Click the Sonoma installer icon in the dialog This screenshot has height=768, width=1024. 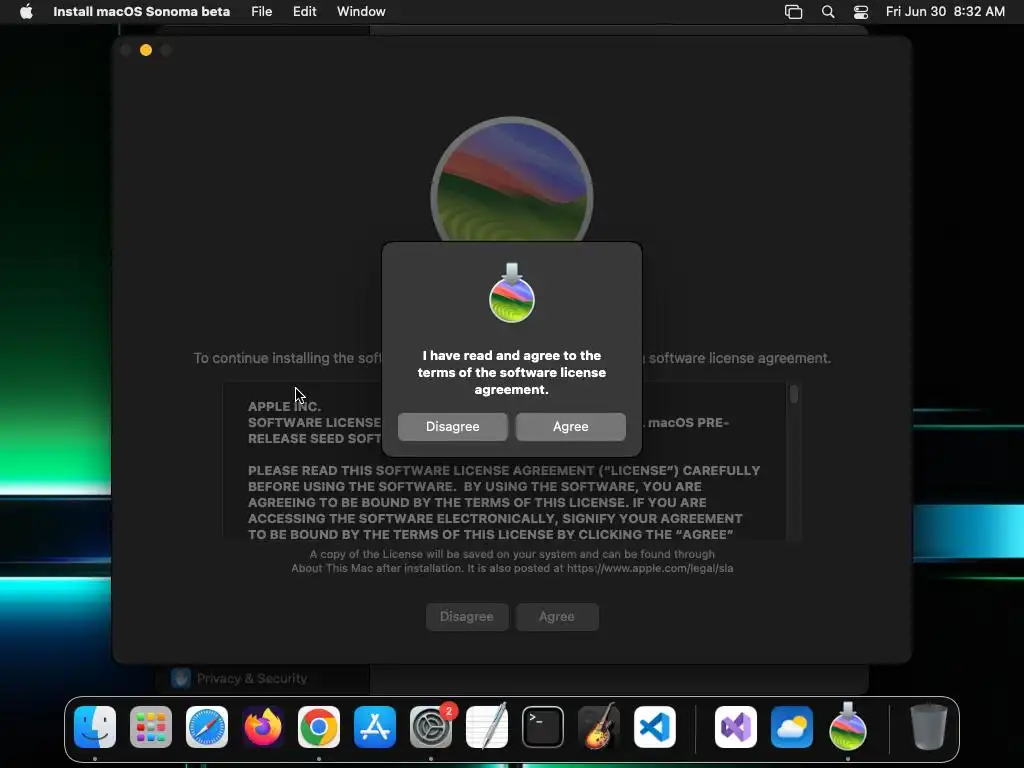point(512,293)
